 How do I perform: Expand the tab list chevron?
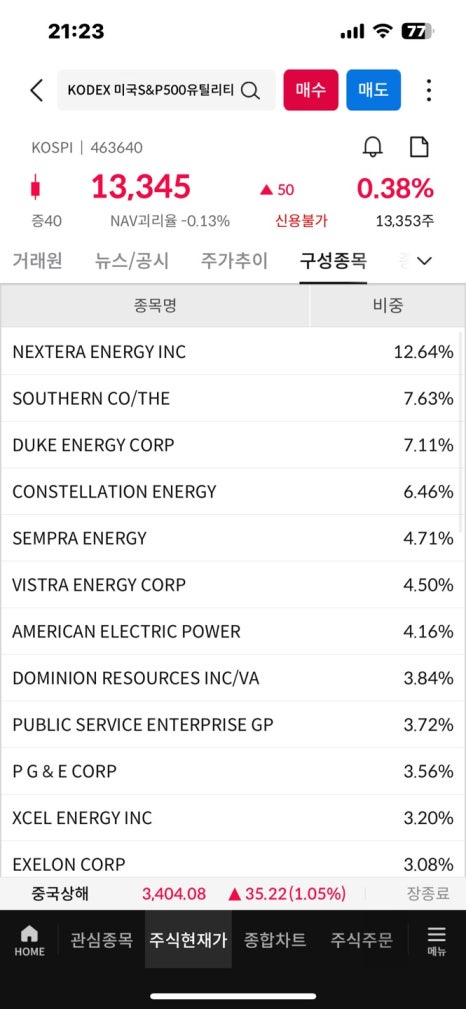tap(424, 261)
